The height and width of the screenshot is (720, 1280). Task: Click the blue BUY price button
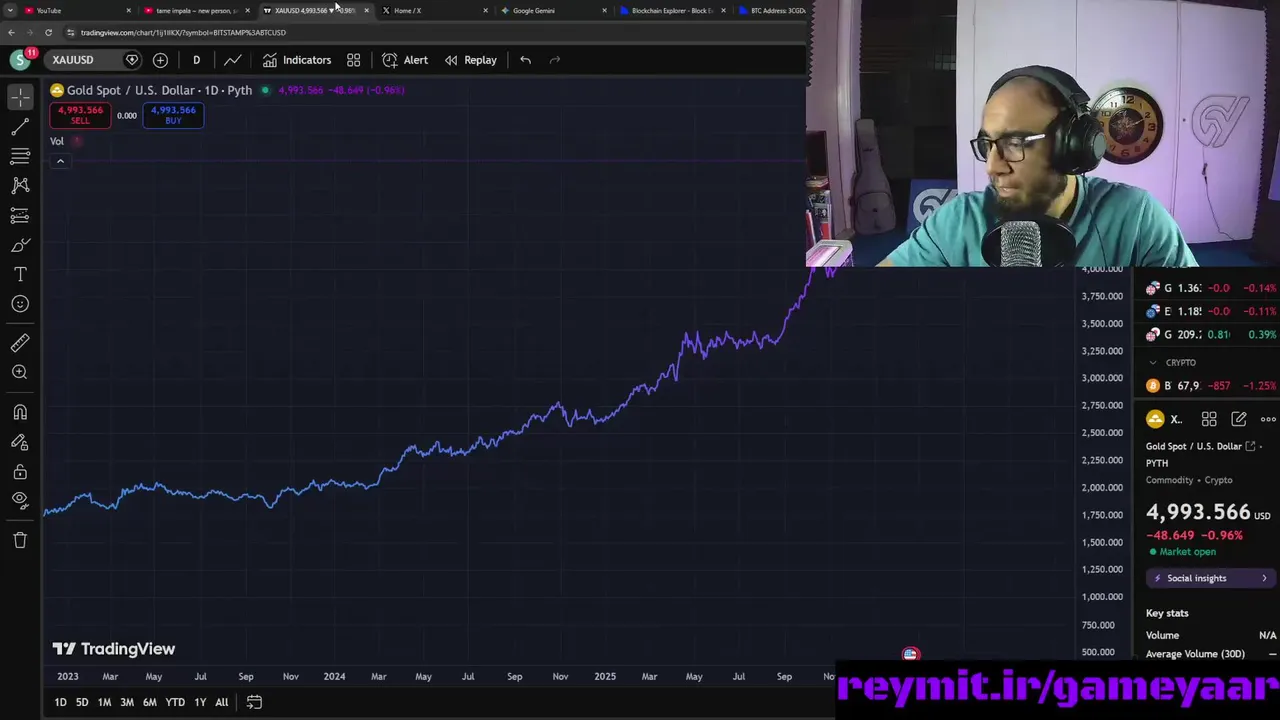click(173, 115)
